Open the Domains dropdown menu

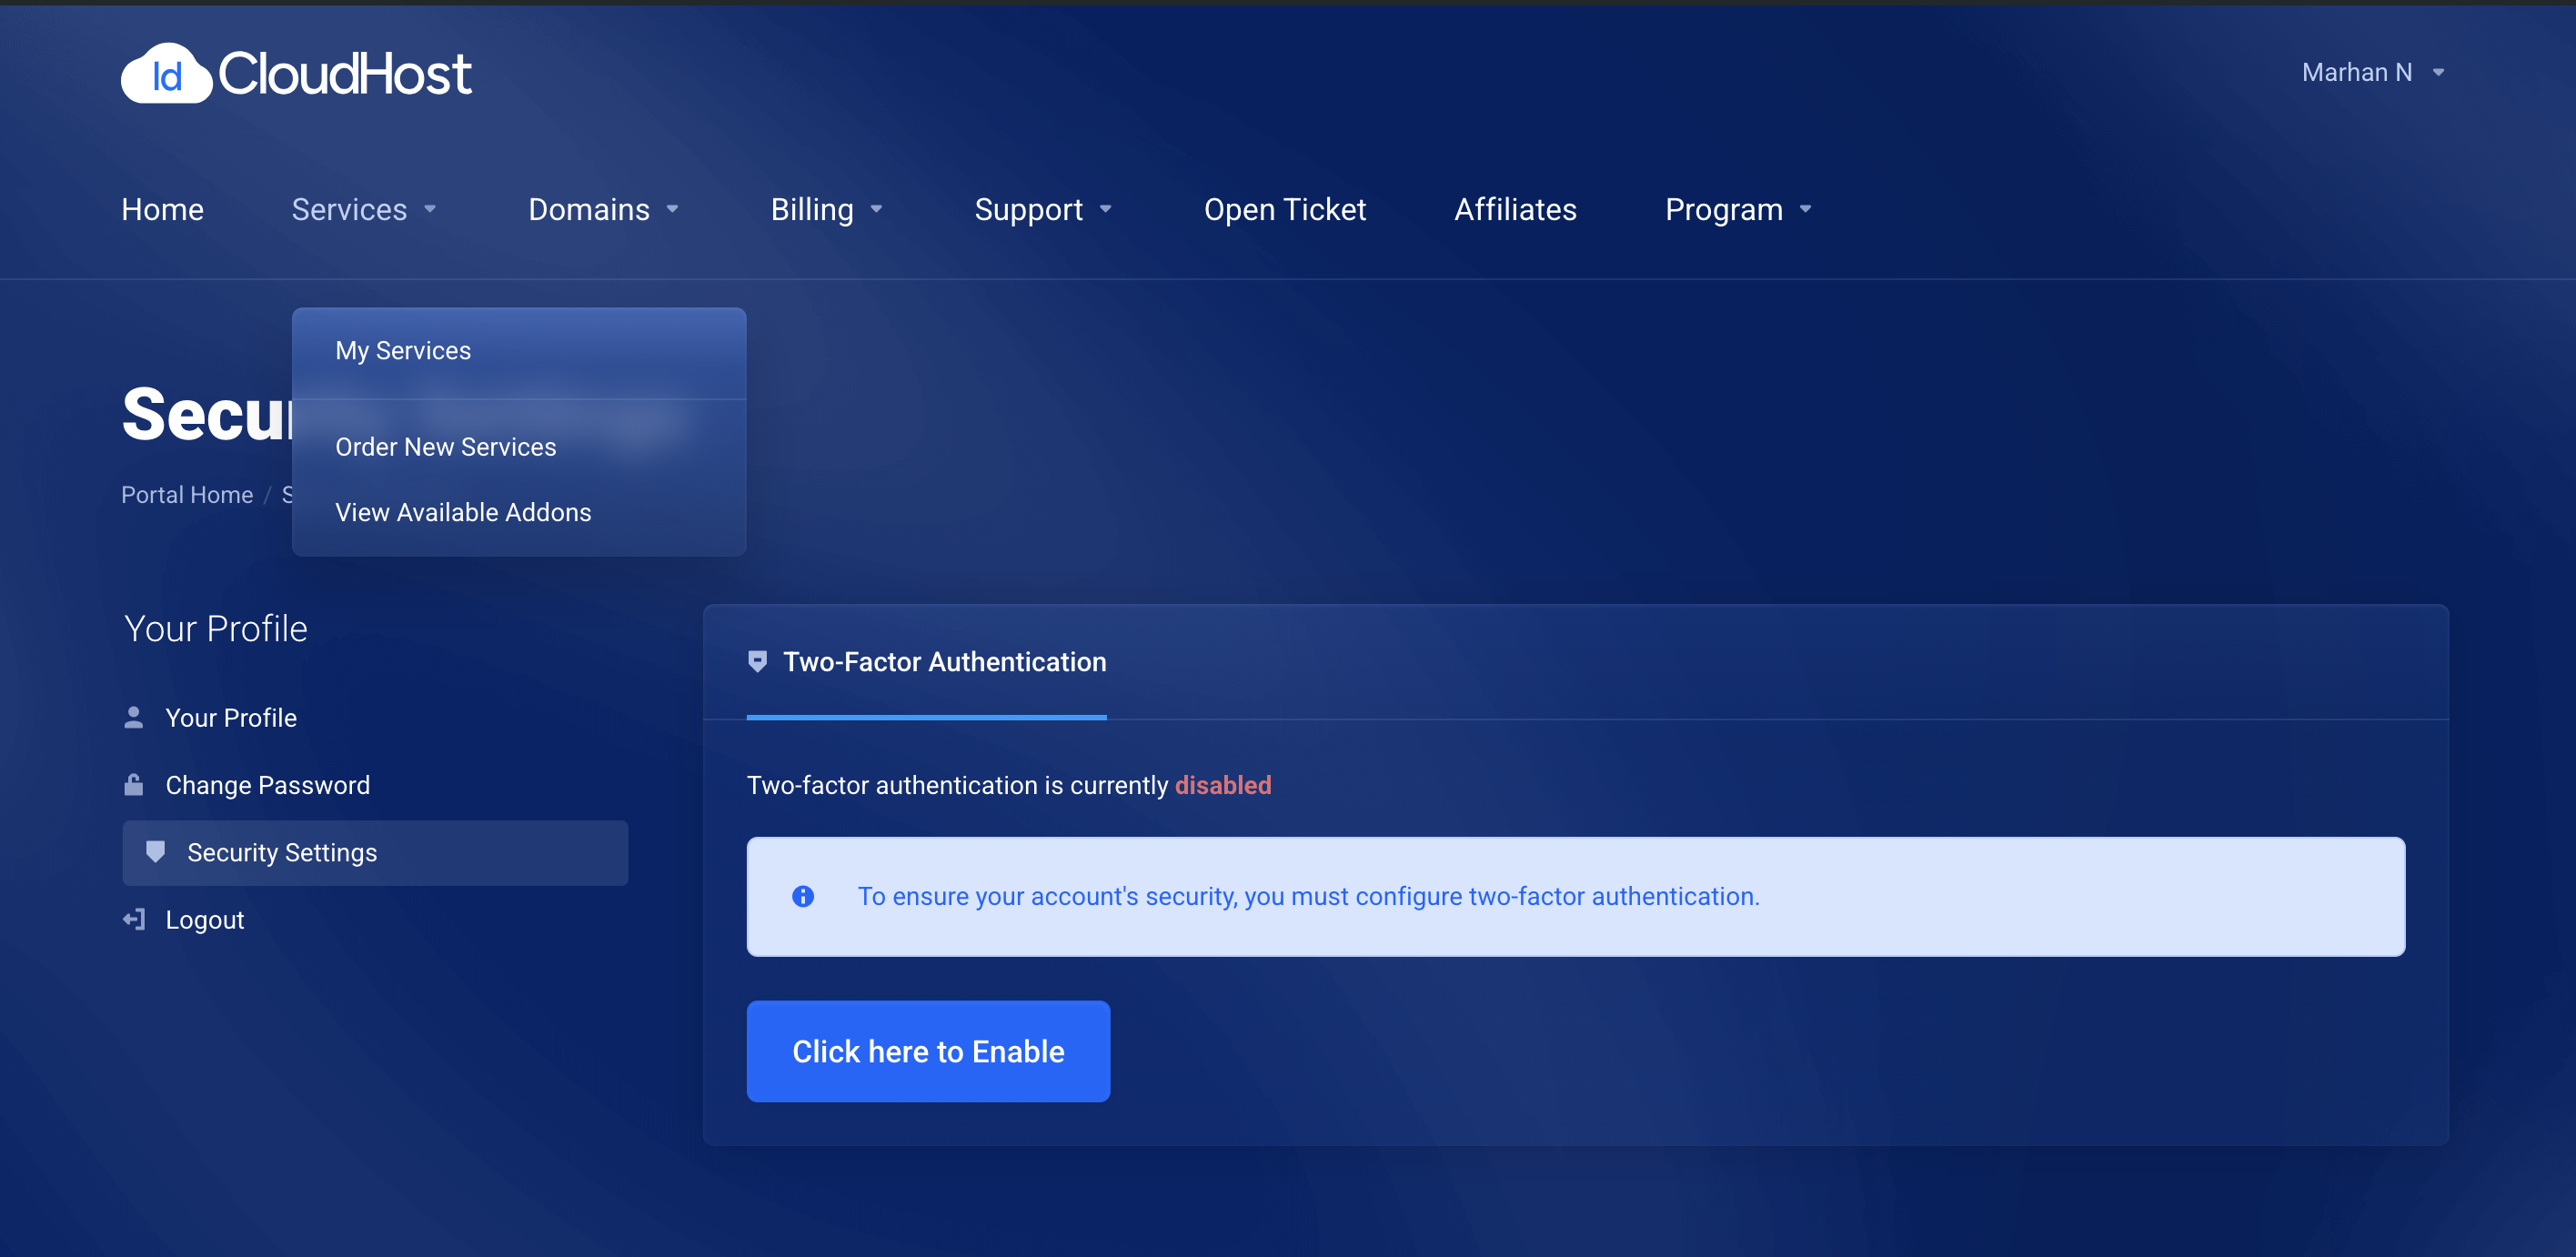[604, 208]
